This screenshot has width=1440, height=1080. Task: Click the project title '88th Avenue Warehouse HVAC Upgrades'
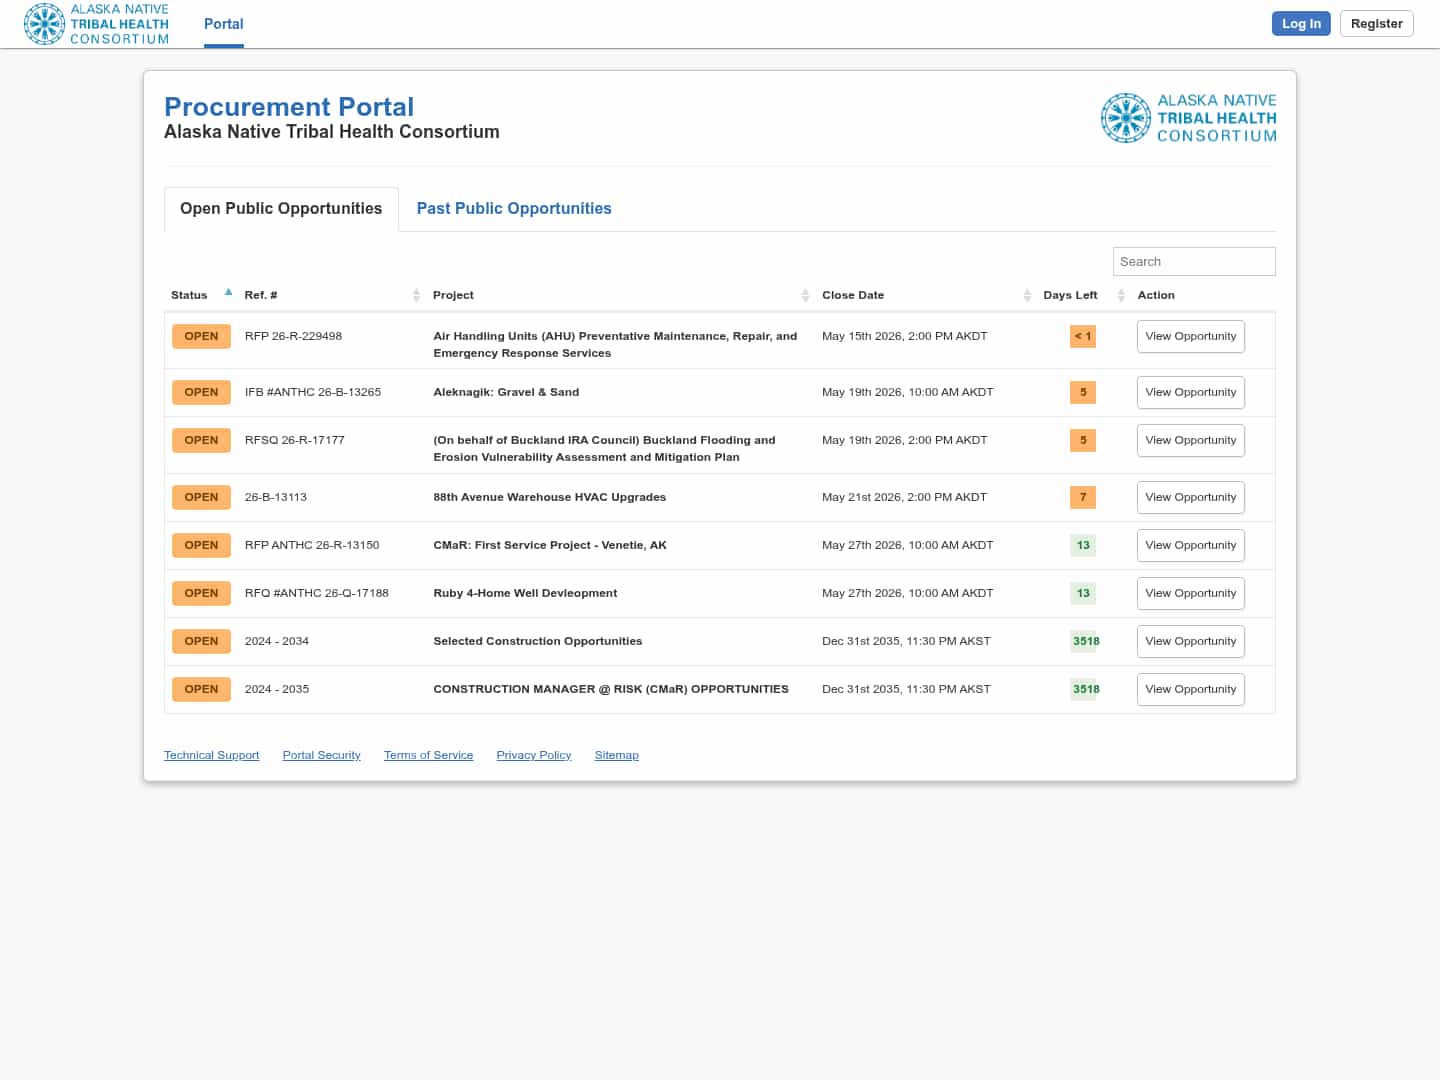coord(549,498)
